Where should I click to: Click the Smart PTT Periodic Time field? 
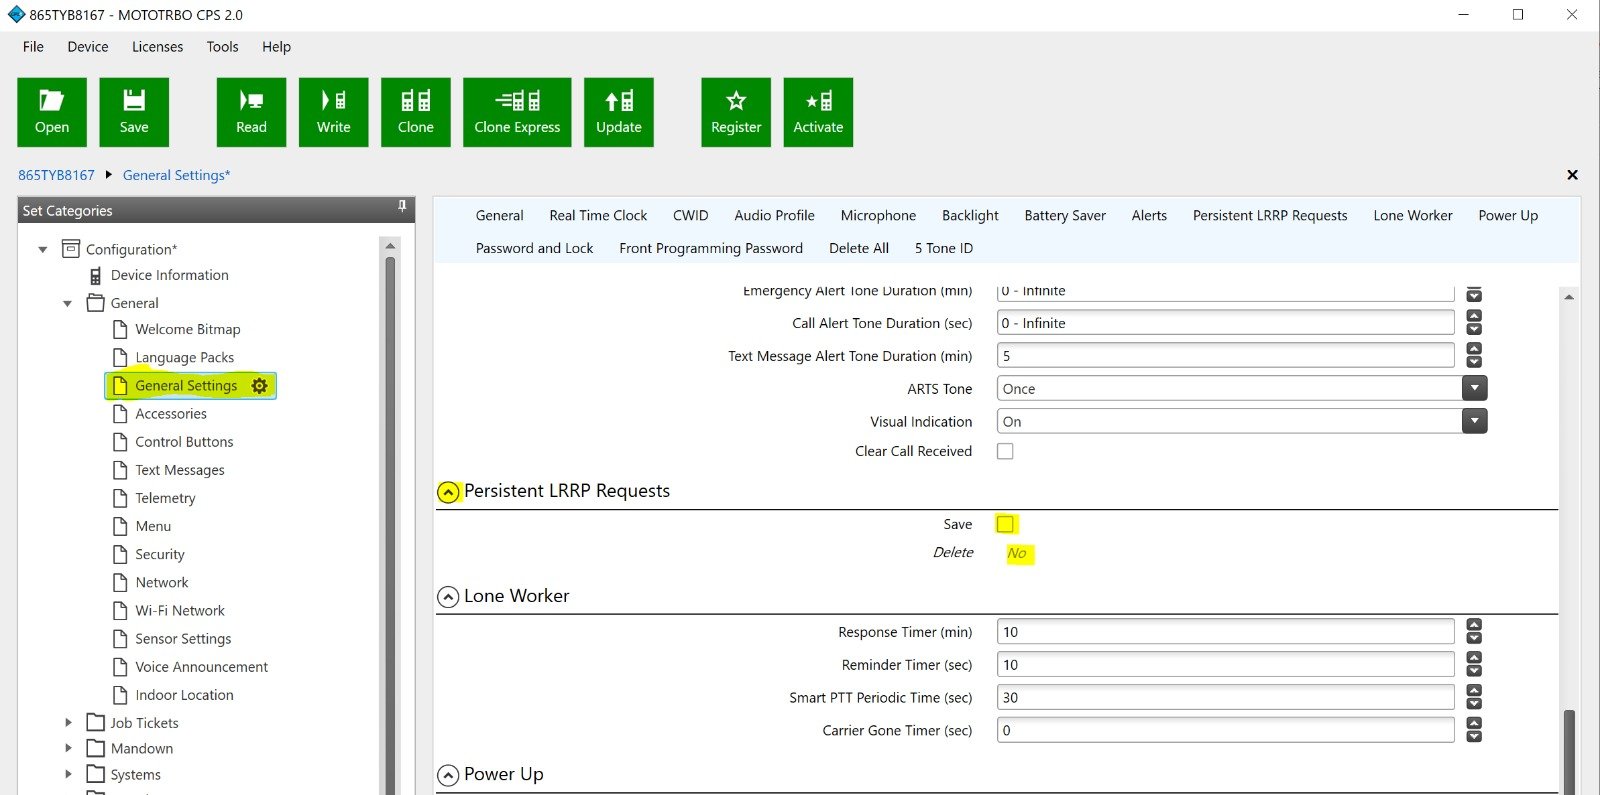[1225, 697]
